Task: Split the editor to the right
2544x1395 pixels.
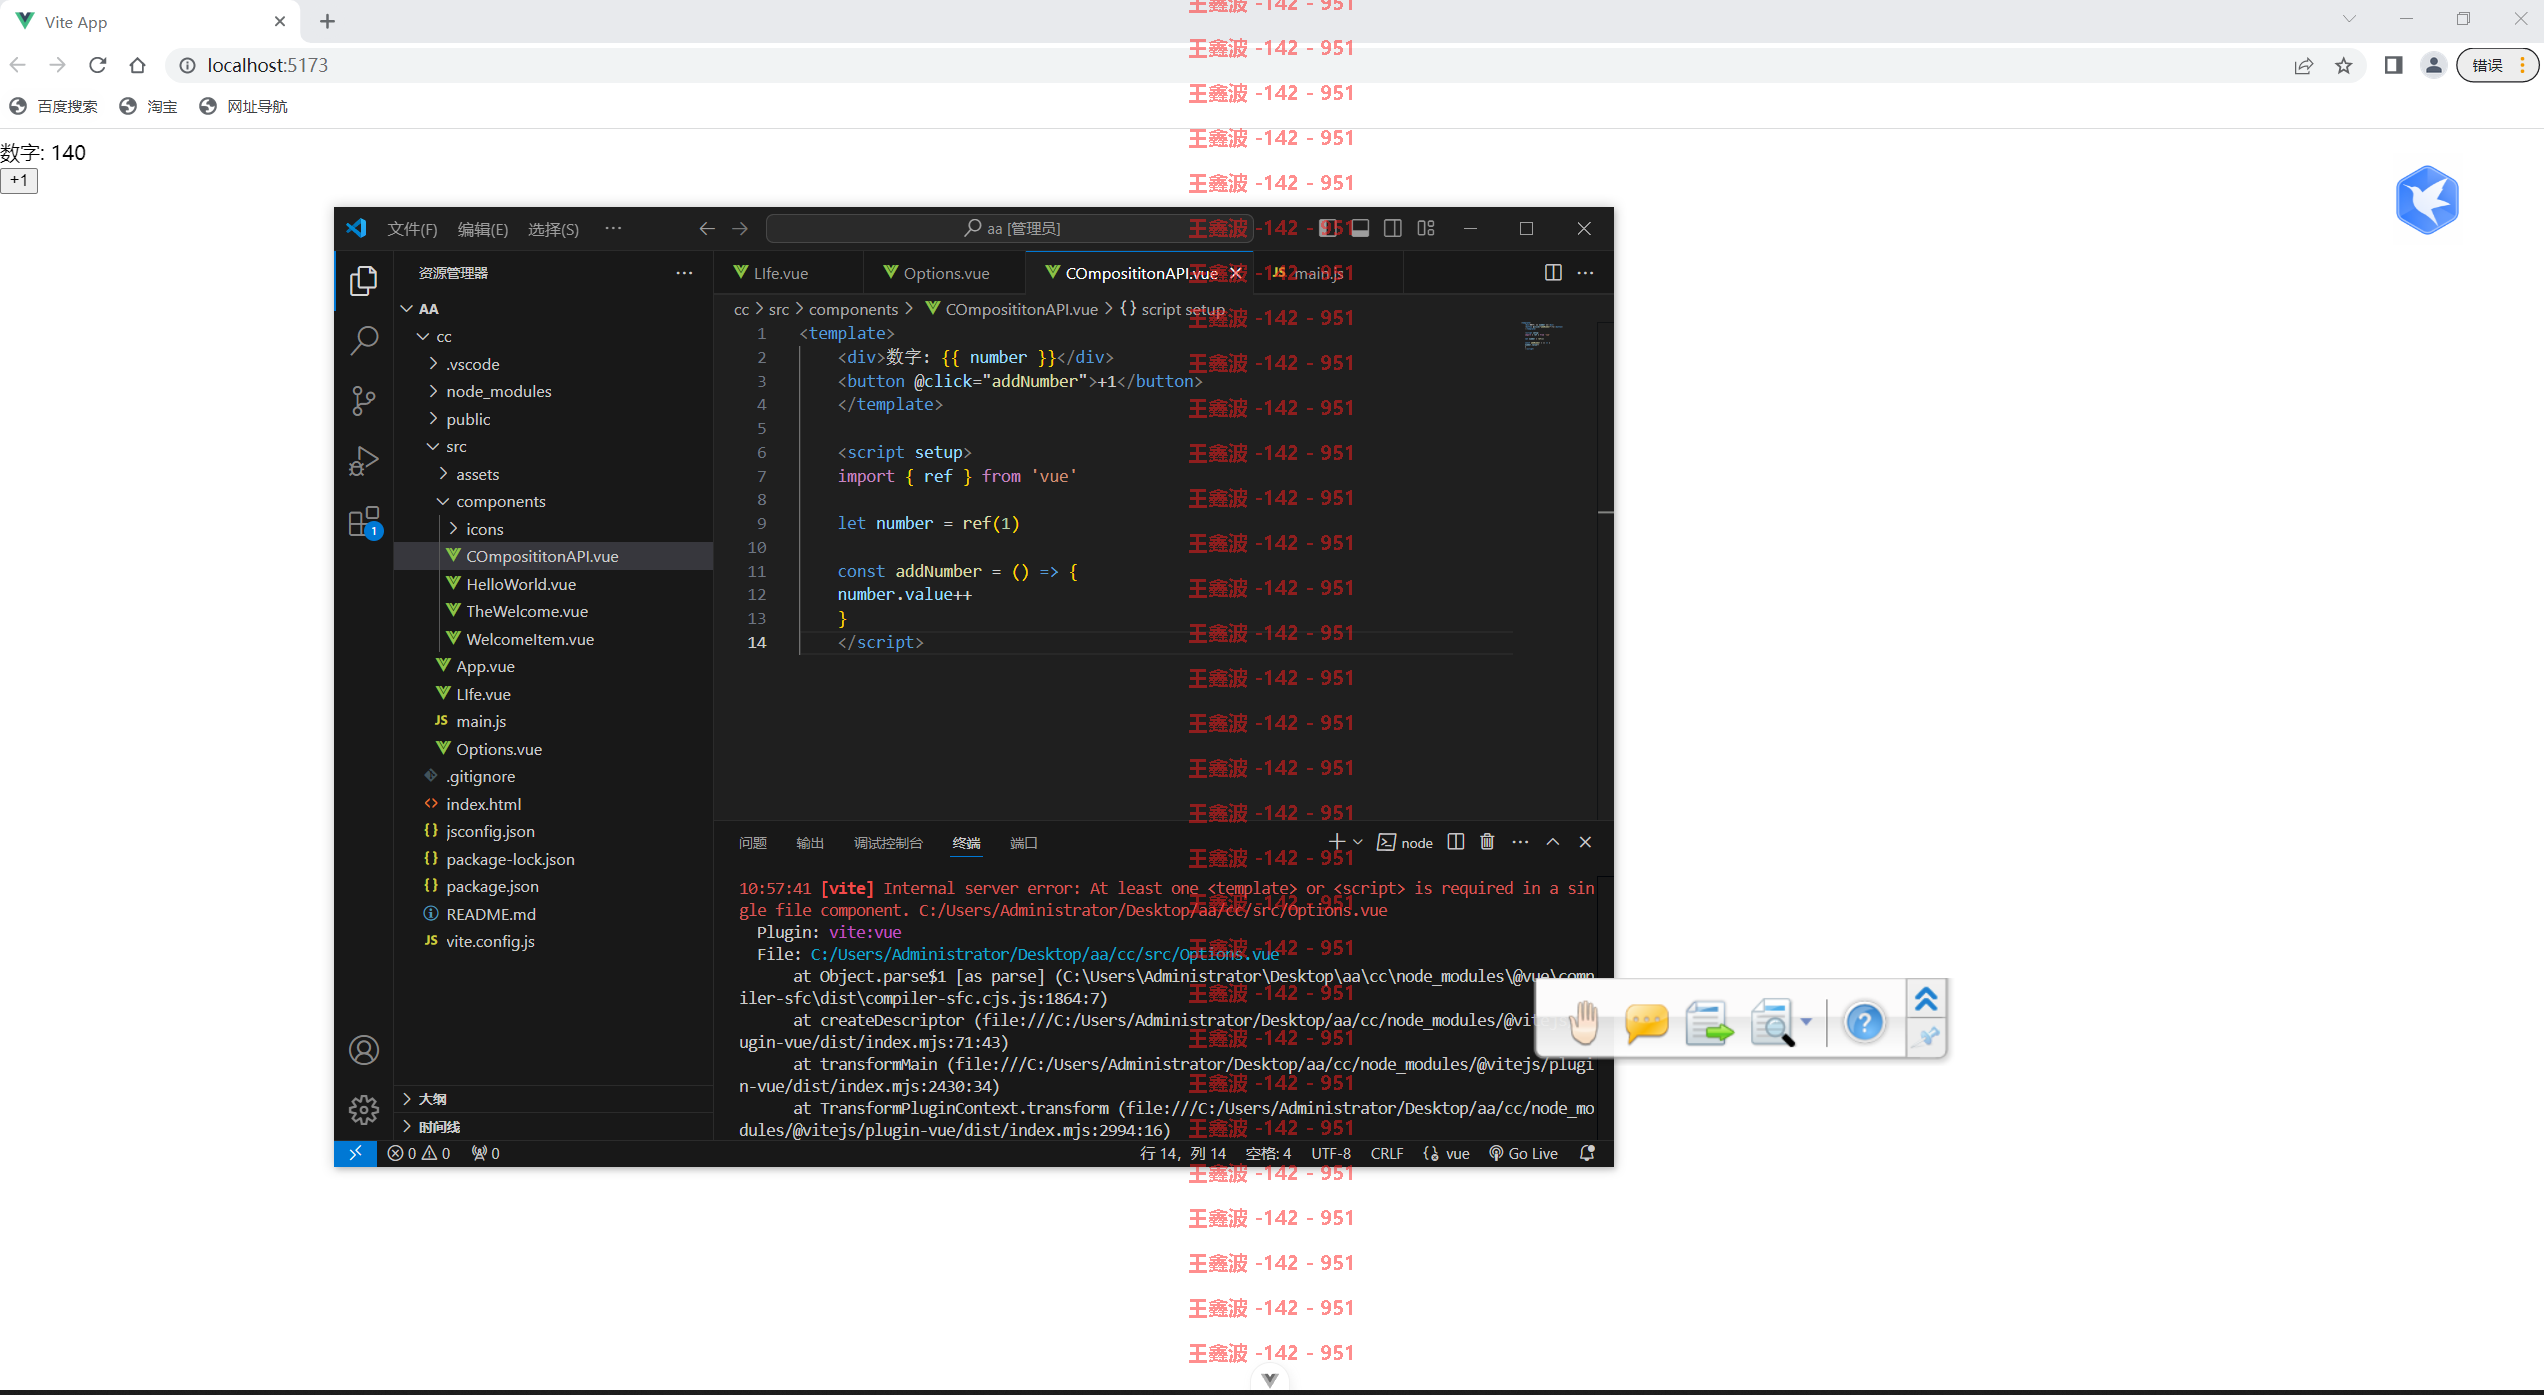Action: click(1553, 273)
